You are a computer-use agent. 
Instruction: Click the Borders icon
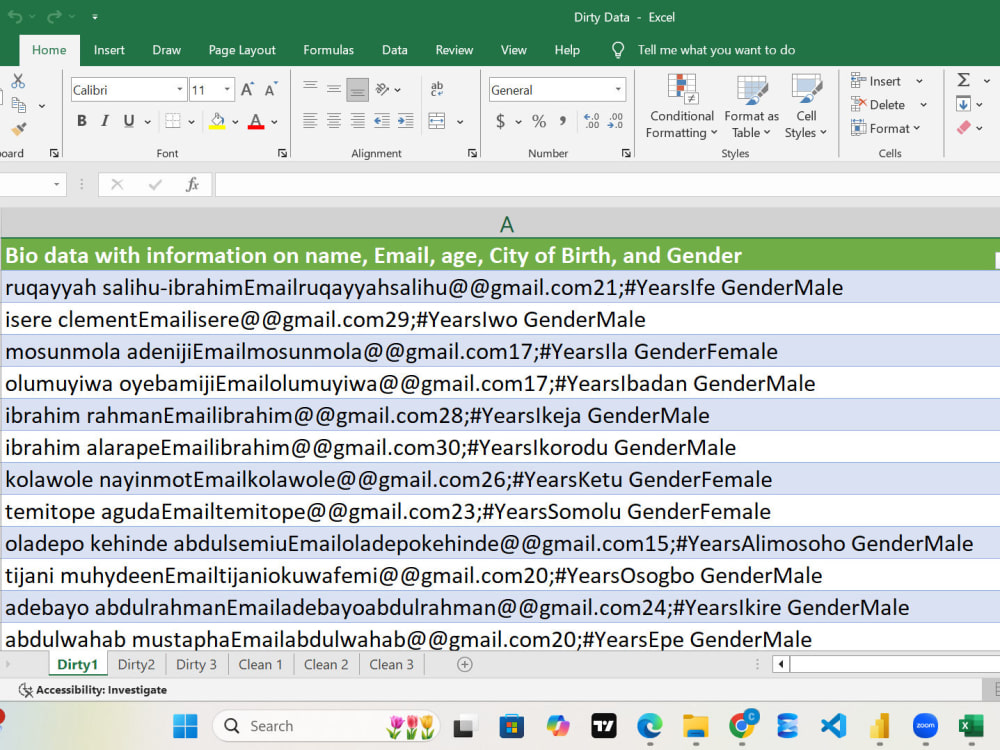coord(173,121)
